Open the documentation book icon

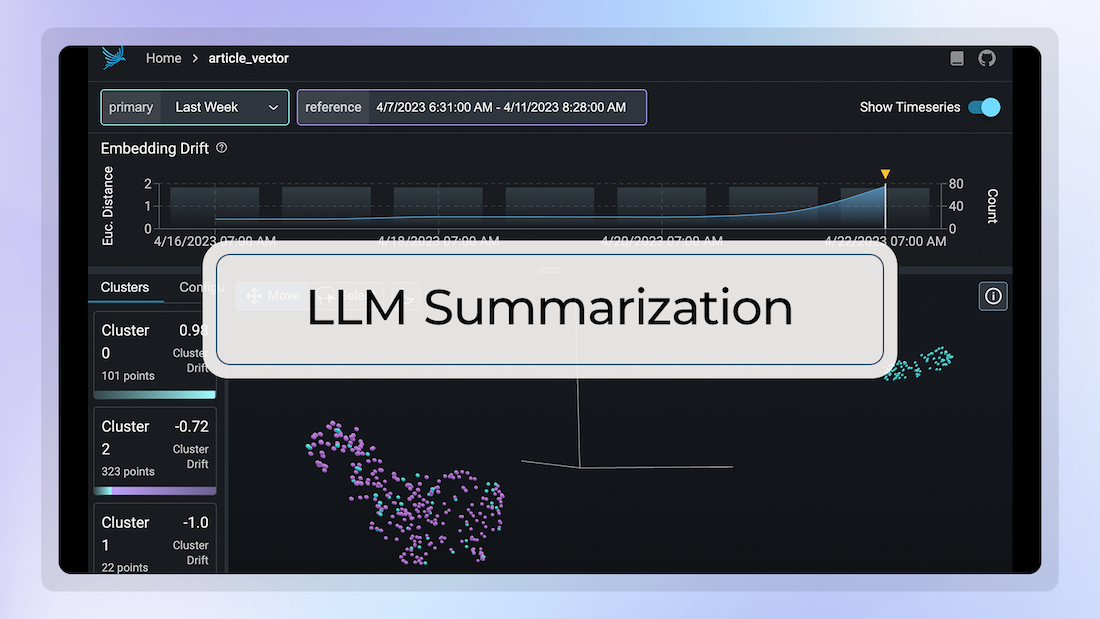click(957, 58)
